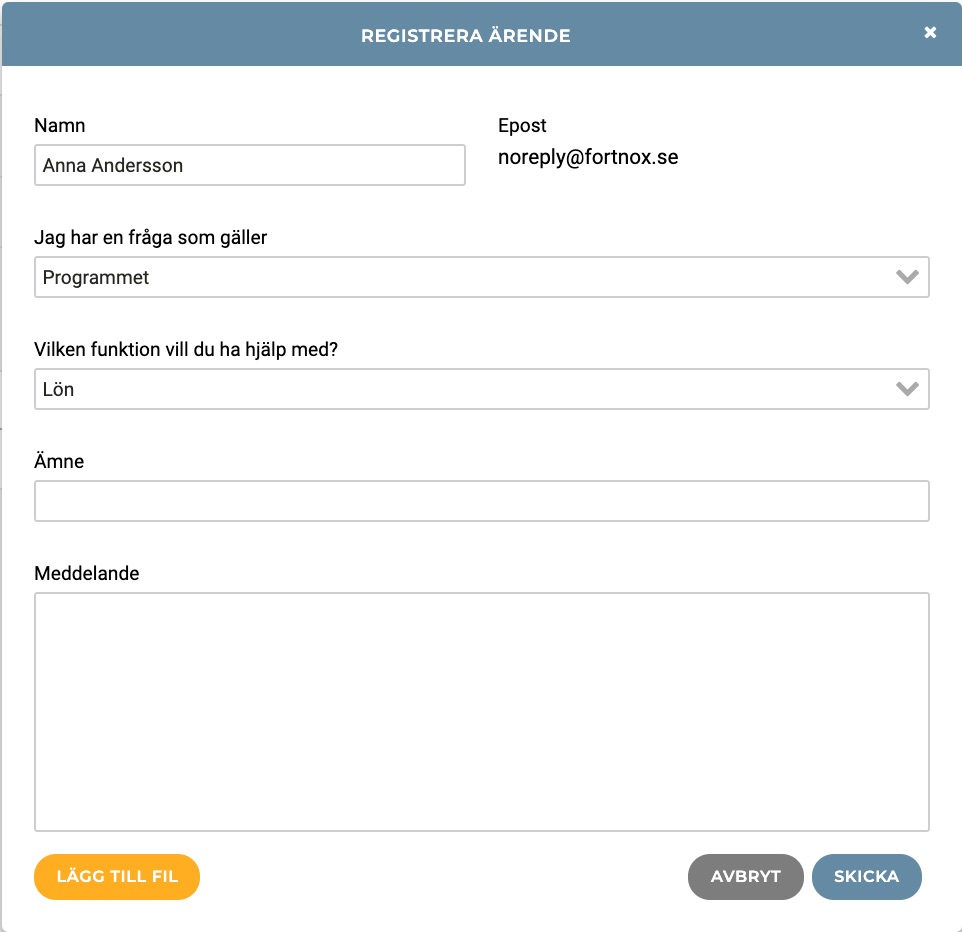Image resolution: width=962 pixels, height=932 pixels.
Task: Click the 'Jag har en fråga som gäller' label
Action: tap(150, 238)
